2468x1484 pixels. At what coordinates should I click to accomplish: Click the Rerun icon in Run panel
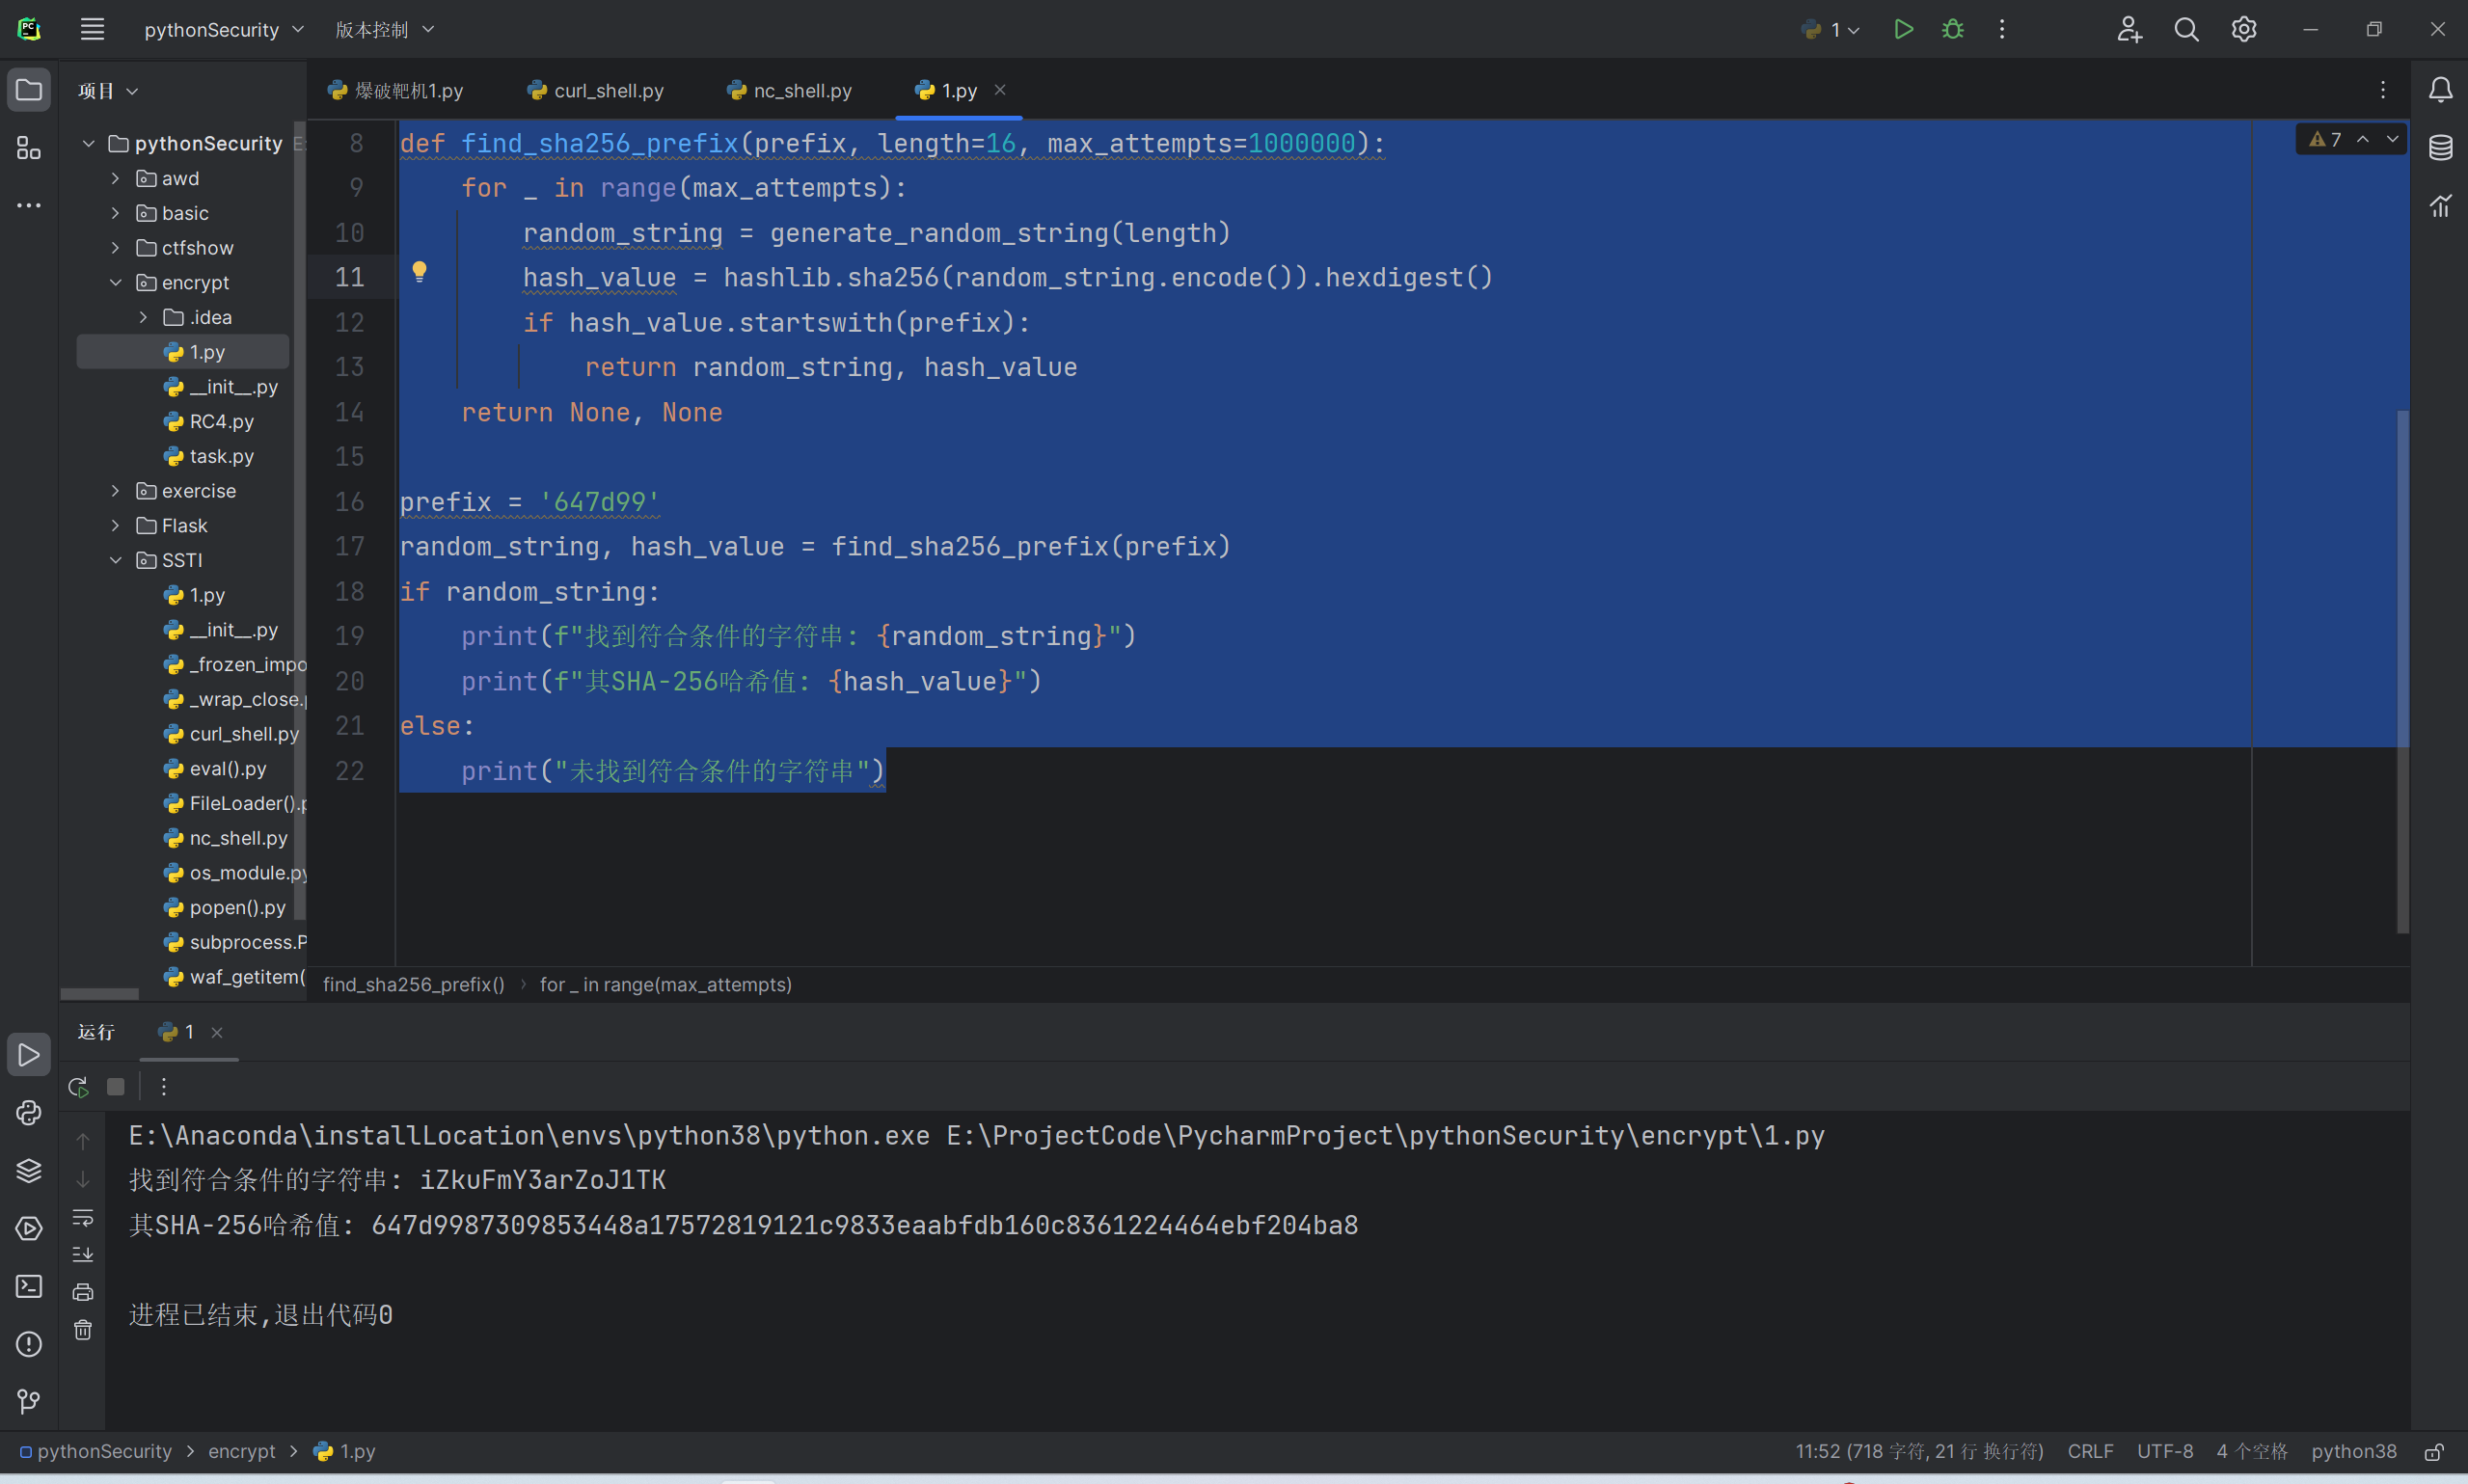point(78,1086)
